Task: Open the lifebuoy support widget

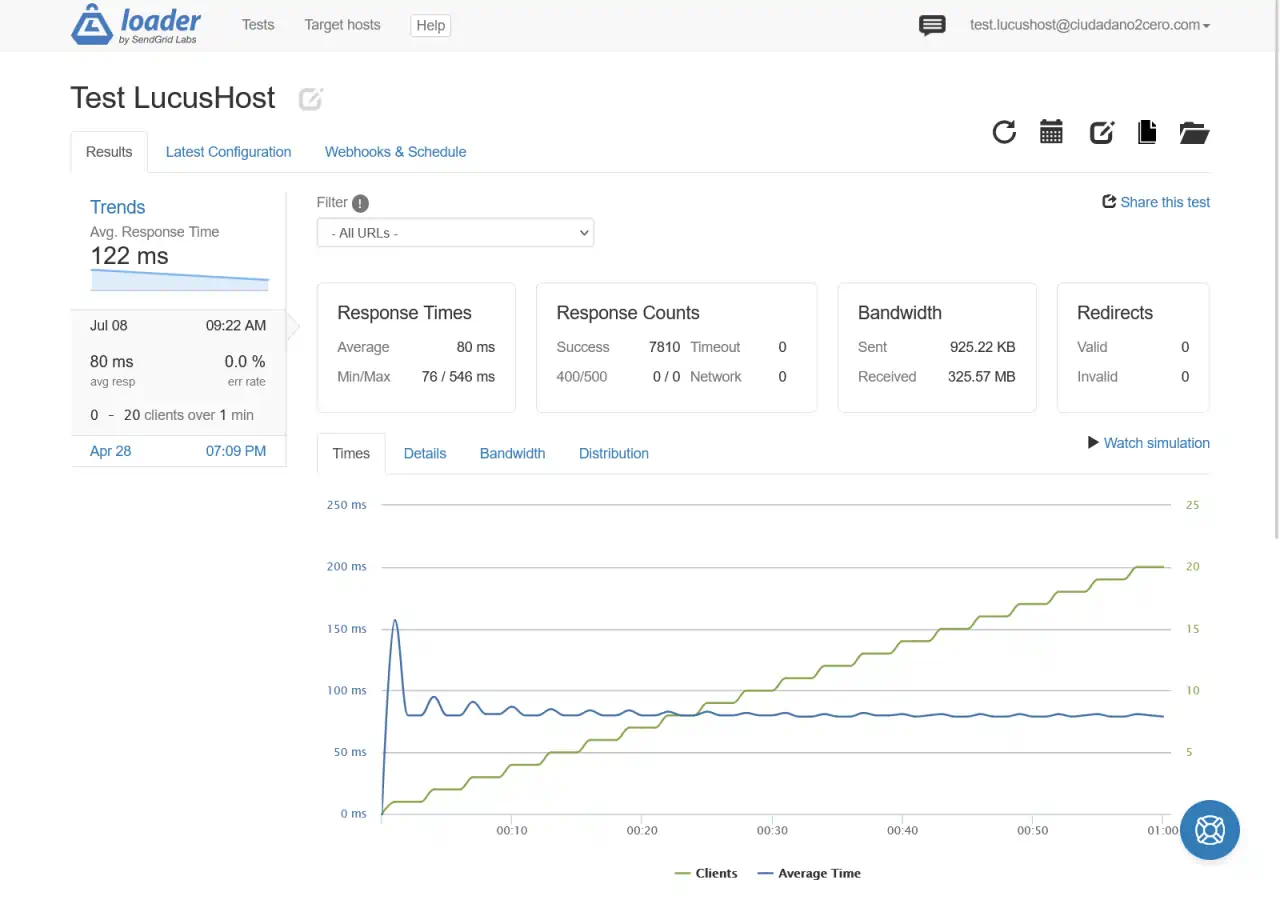Action: click(x=1210, y=830)
